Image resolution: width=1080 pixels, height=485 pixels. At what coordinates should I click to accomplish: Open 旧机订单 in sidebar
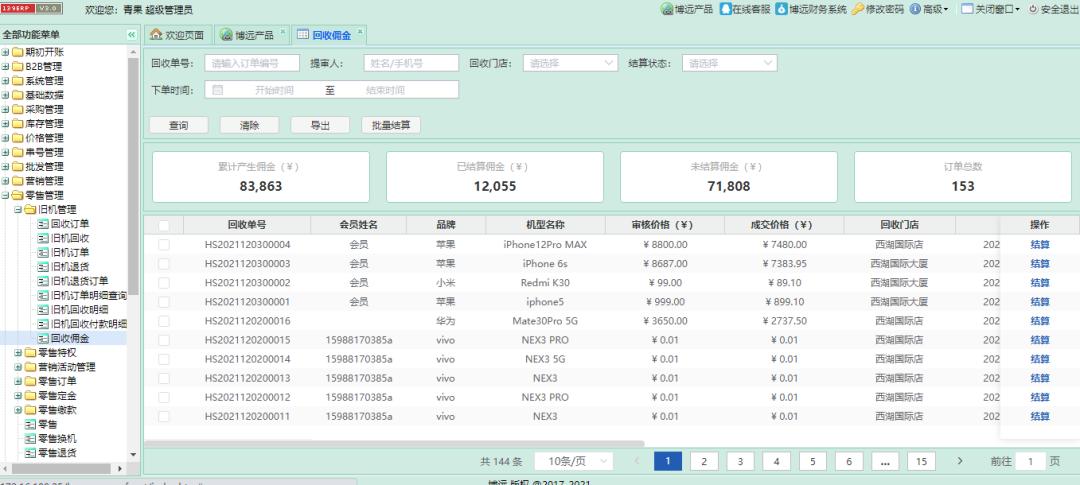click(70, 252)
